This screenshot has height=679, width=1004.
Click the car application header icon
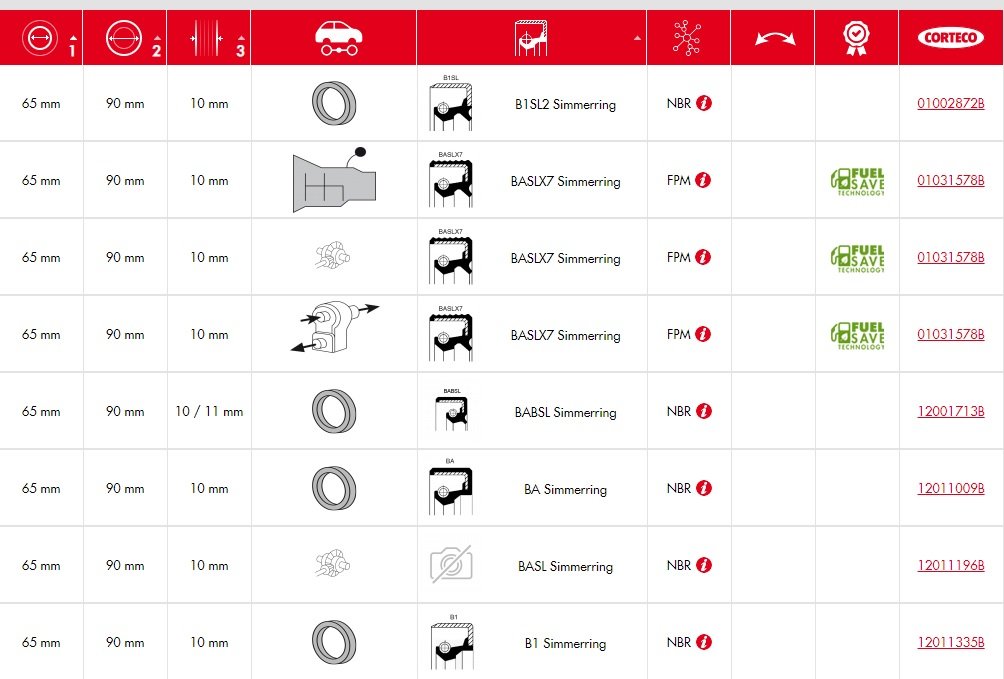[339, 38]
